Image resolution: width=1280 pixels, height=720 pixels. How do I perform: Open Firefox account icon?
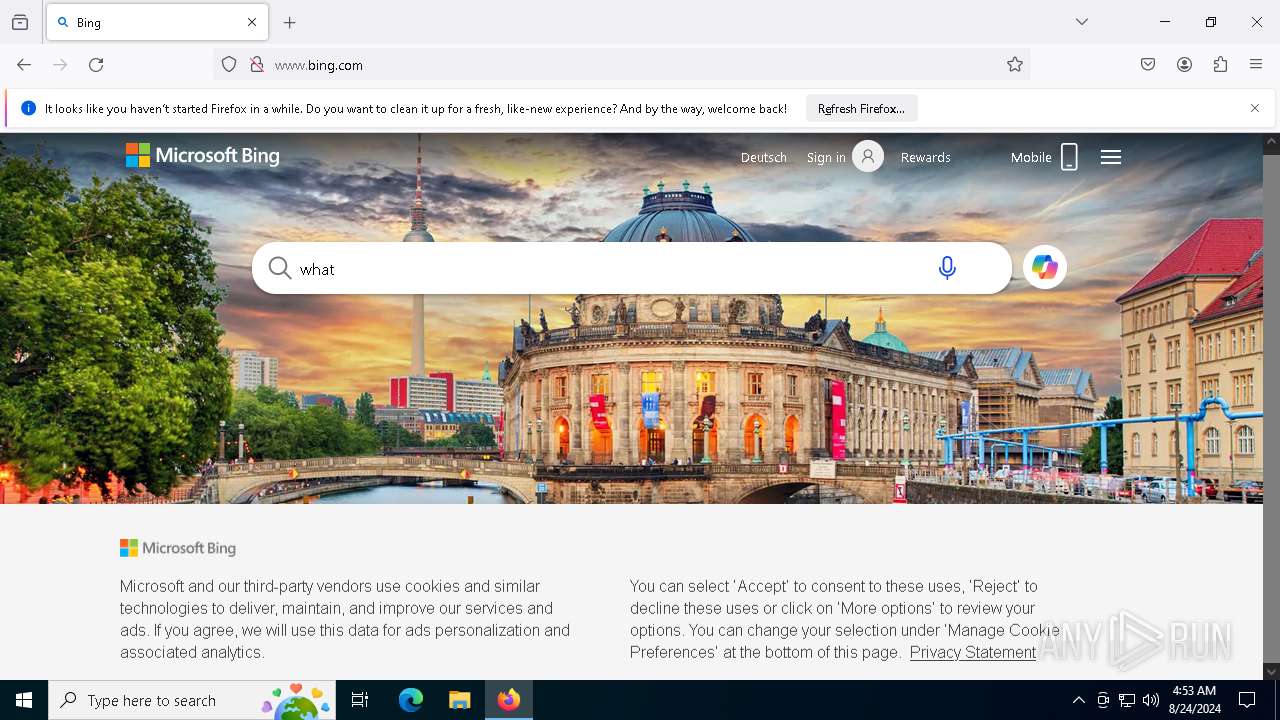coord(1184,65)
